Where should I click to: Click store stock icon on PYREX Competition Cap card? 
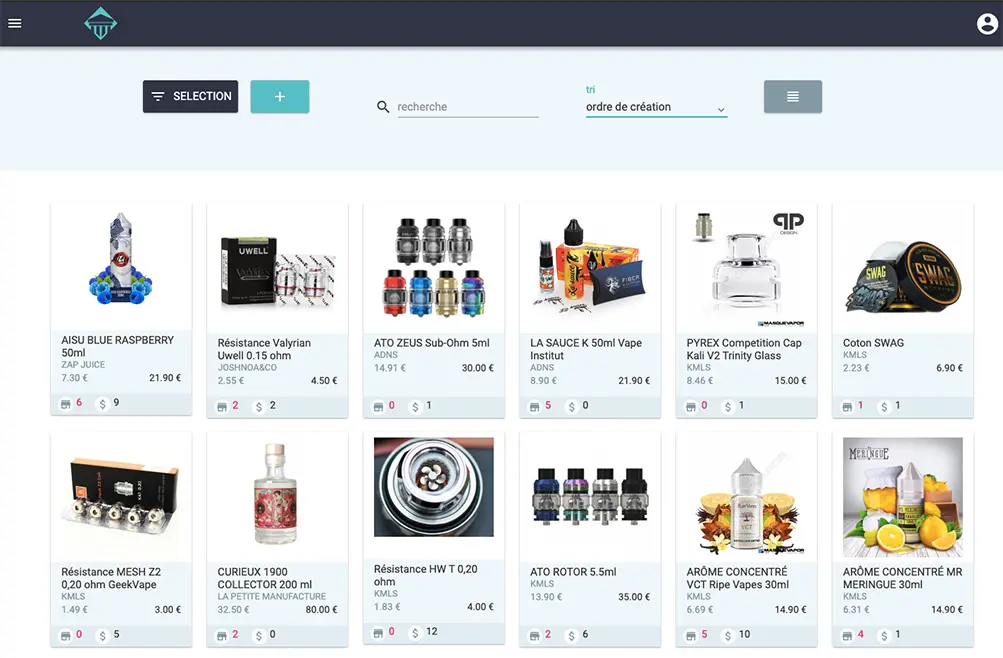(691, 407)
